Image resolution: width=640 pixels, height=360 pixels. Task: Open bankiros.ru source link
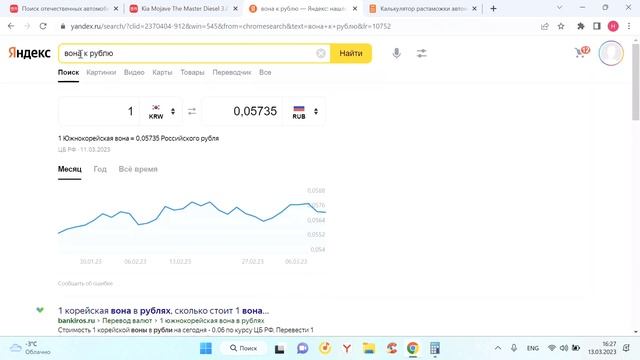click(76, 321)
